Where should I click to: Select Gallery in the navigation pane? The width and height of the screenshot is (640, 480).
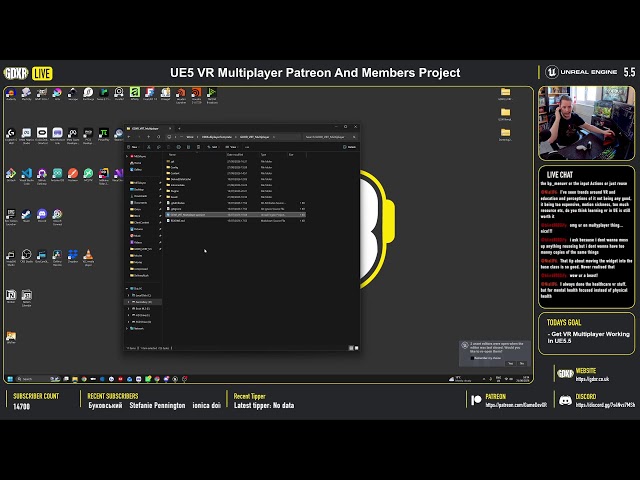coord(137,169)
